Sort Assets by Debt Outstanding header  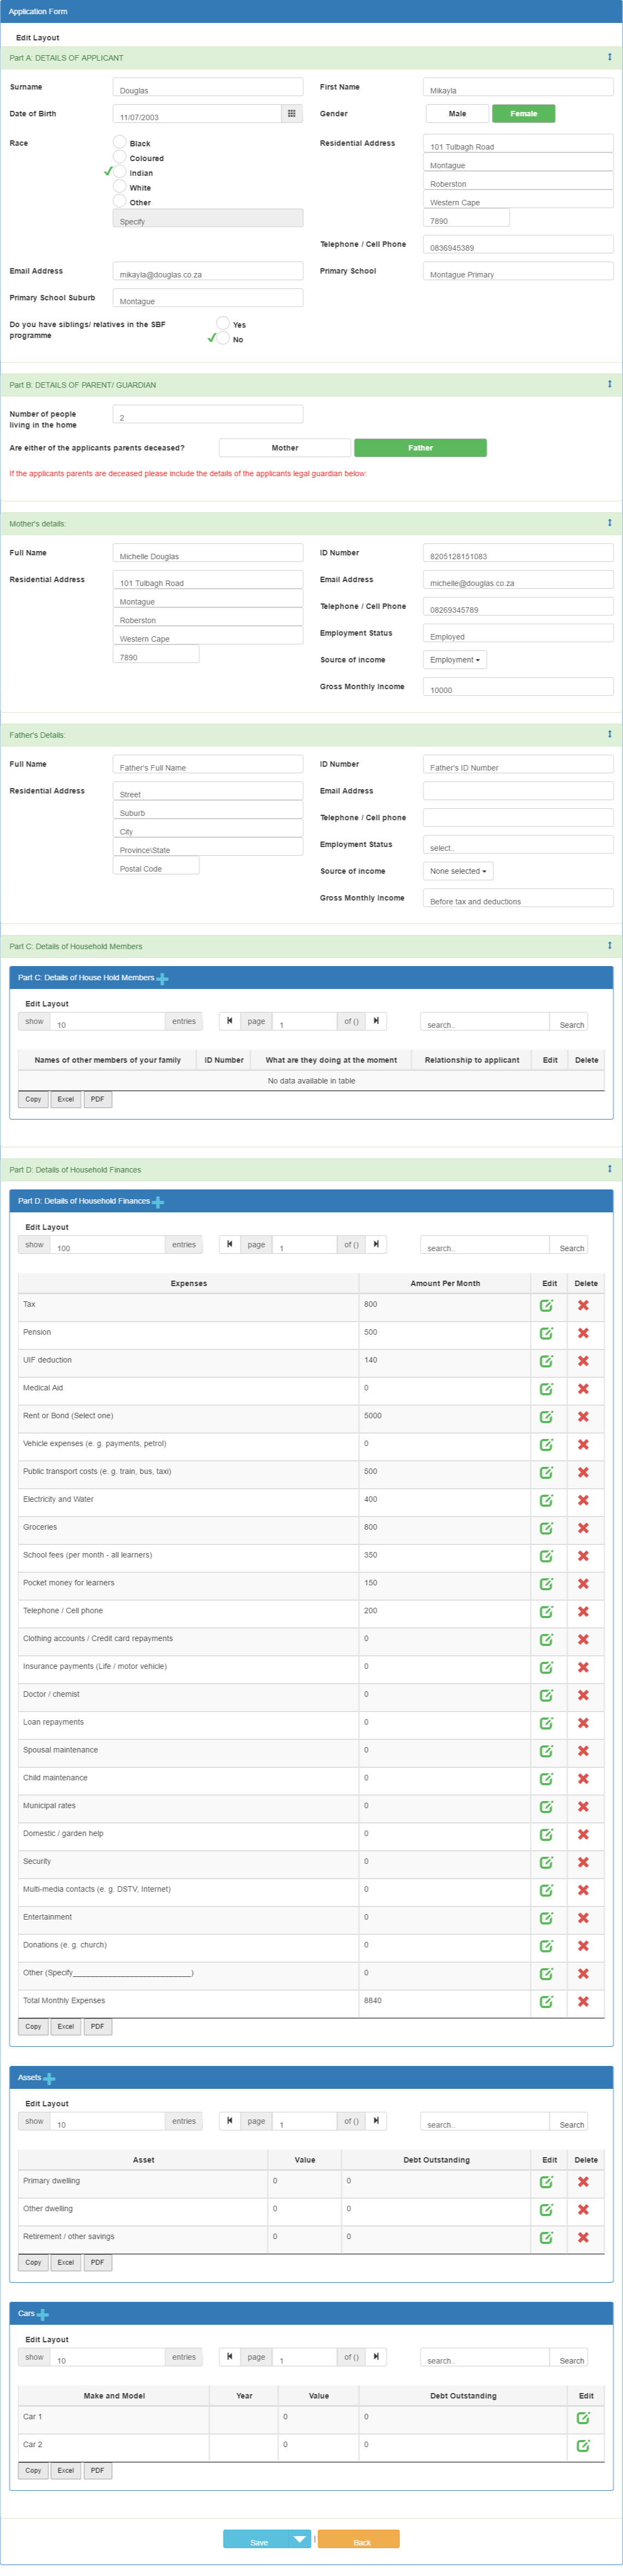coord(436,2160)
